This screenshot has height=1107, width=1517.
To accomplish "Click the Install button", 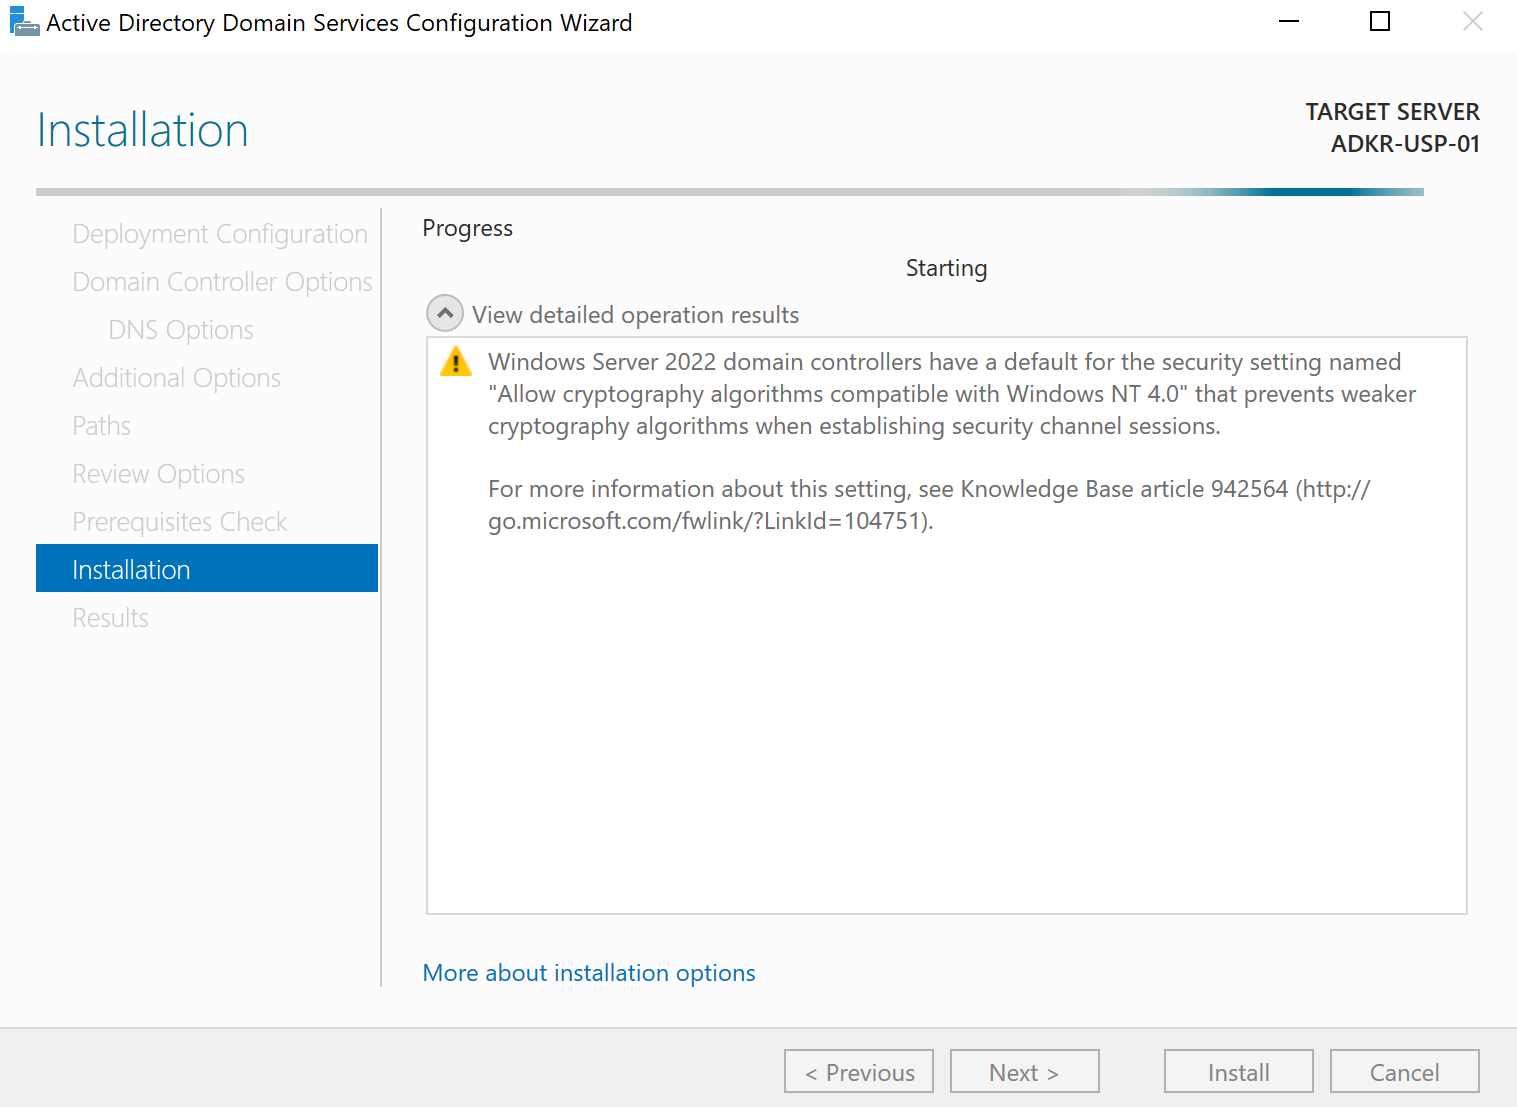I will 1239,1071.
